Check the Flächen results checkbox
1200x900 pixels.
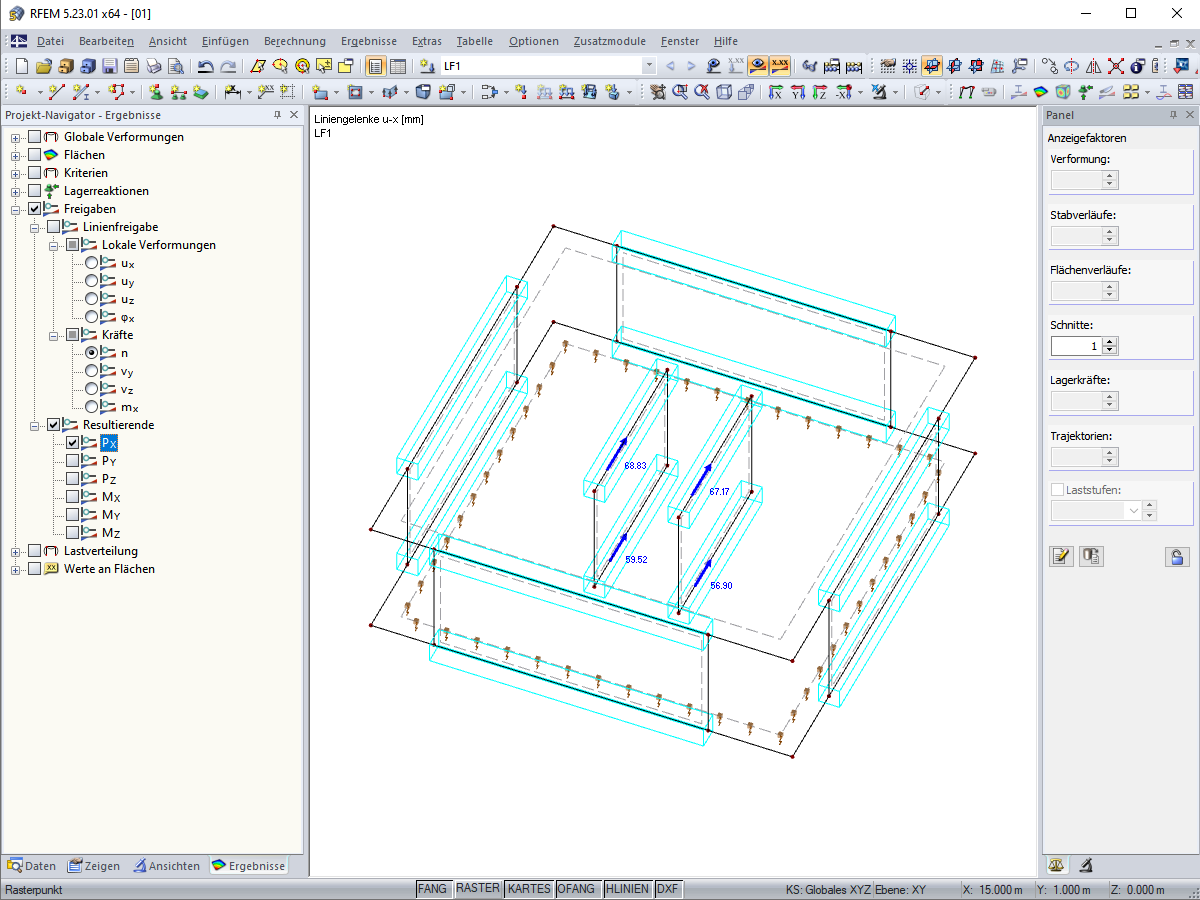pyautogui.click(x=35, y=155)
